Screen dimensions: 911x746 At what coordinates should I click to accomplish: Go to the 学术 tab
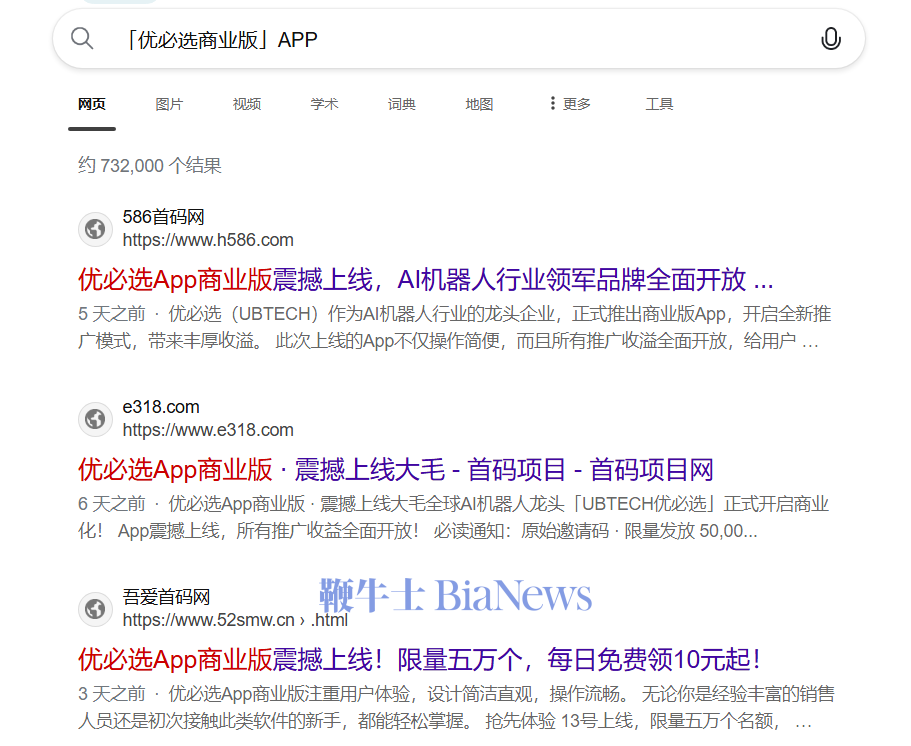324,104
